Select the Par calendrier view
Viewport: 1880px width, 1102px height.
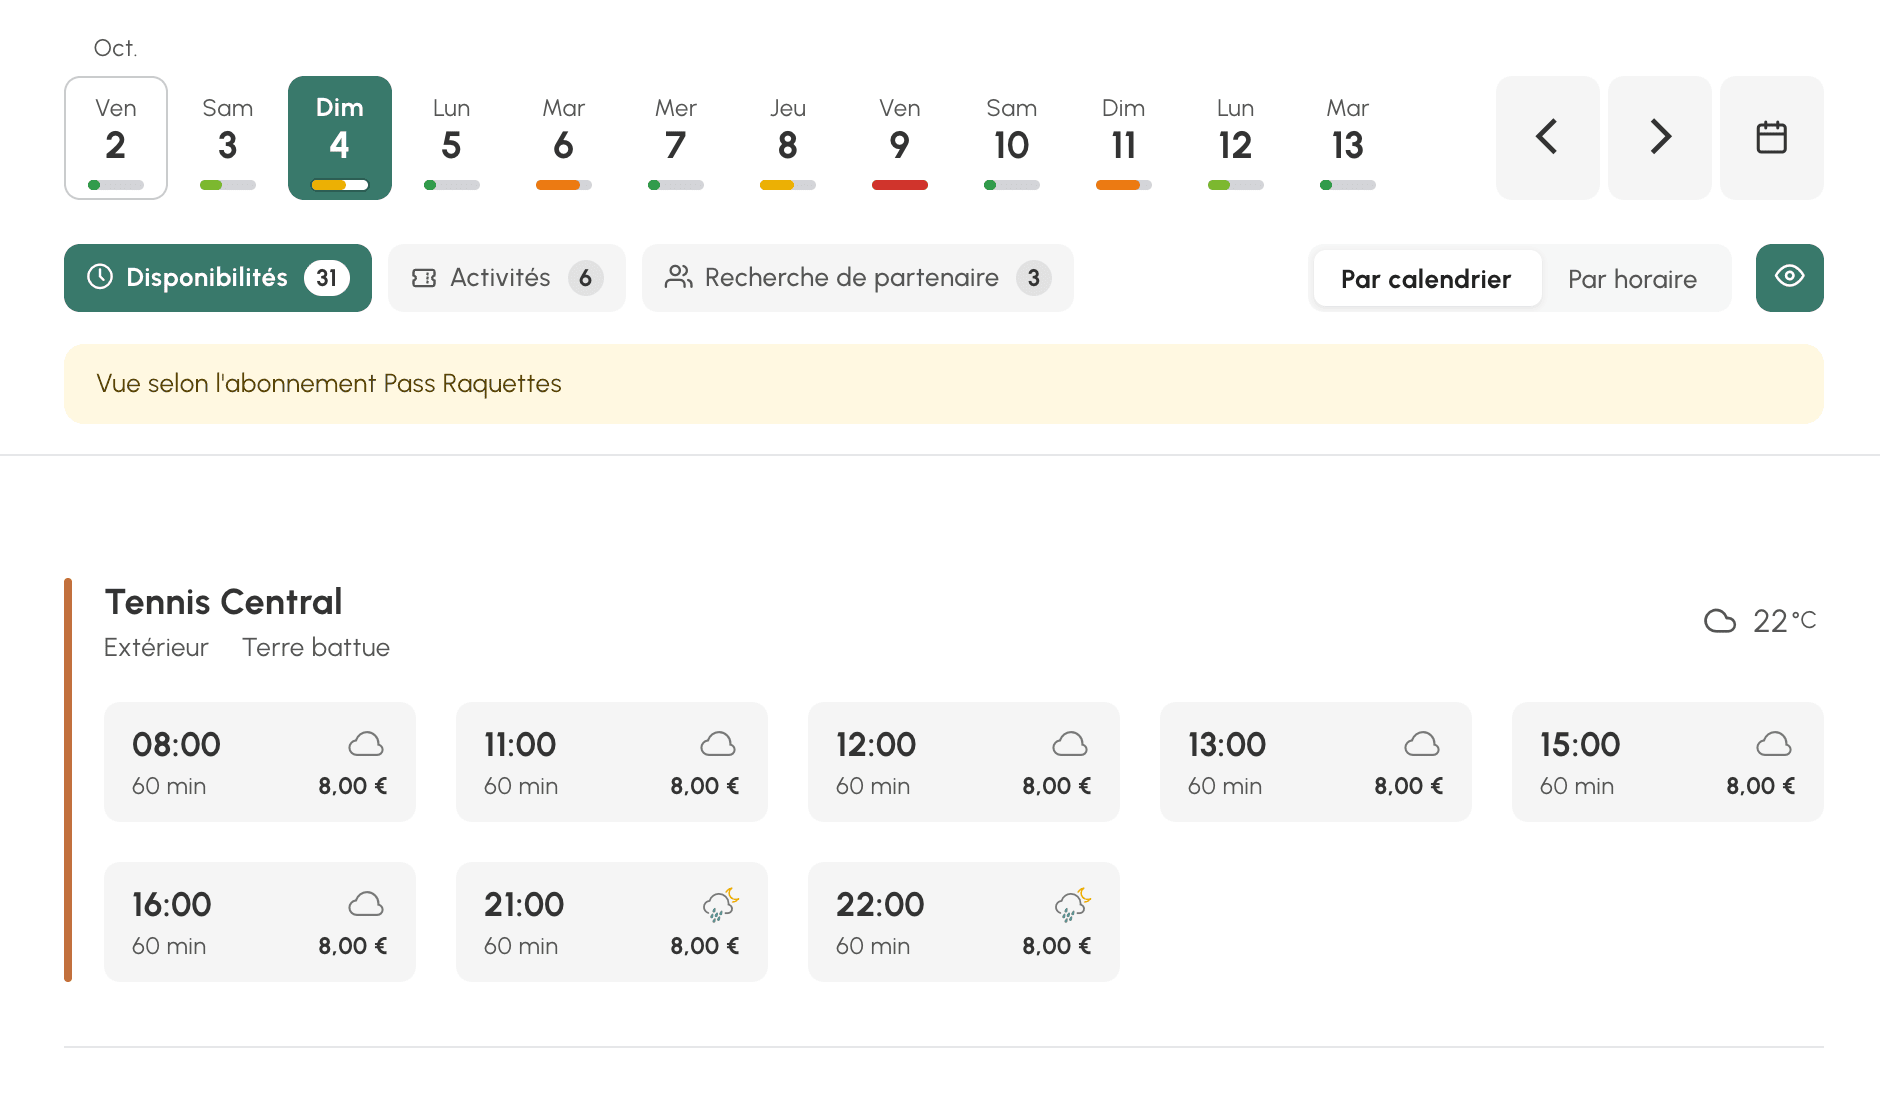click(x=1426, y=279)
